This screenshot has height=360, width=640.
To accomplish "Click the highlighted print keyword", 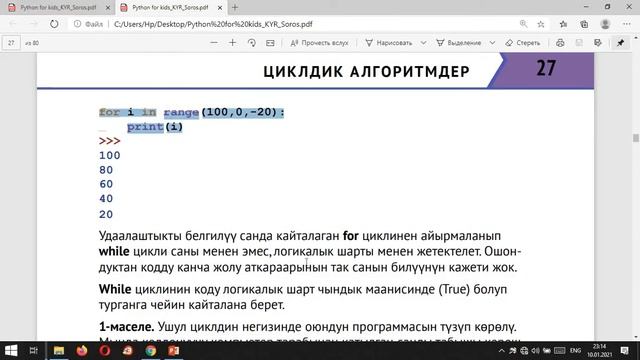I will pos(145,127).
